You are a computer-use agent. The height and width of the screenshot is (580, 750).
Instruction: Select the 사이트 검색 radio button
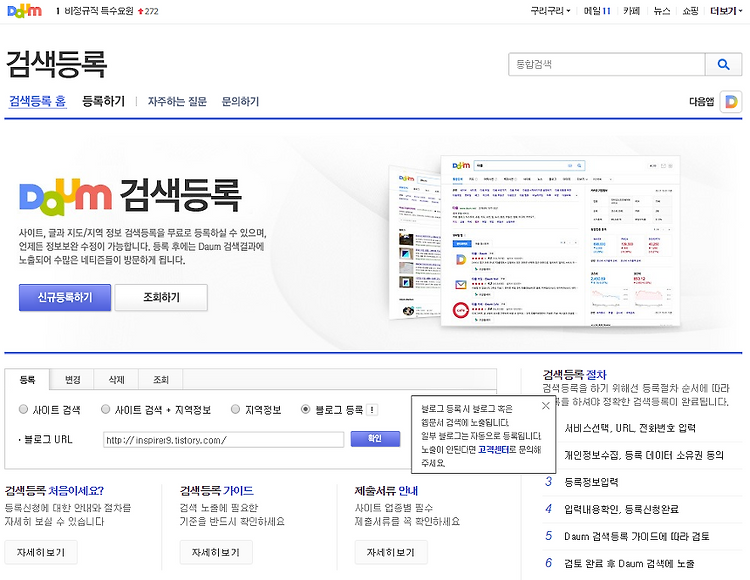pos(23,409)
